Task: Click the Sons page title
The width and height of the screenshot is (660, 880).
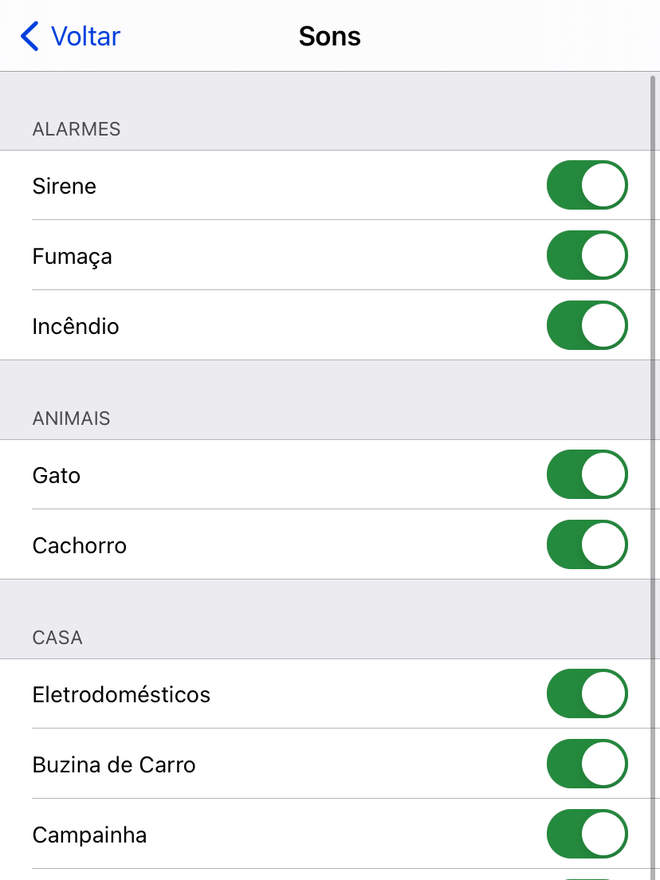Action: pyautogui.click(x=329, y=36)
